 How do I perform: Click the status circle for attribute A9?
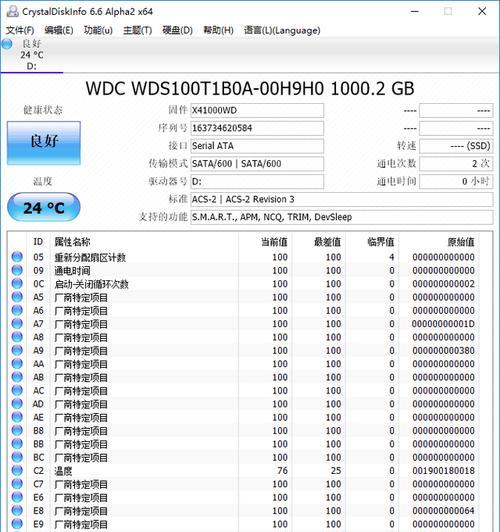17,350
